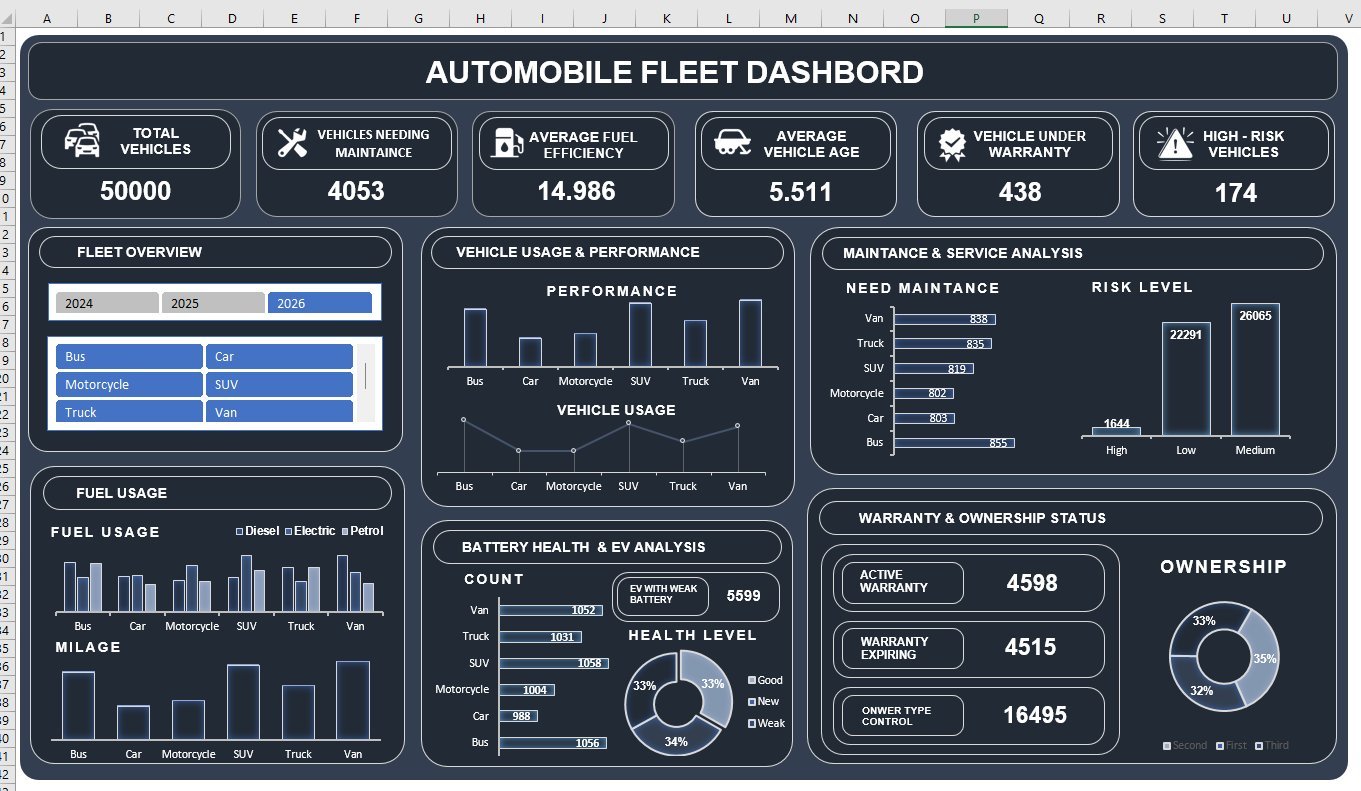Filter by Car in vehicle slicer
This screenshot has width=1361, height=791.
(x=279, y=356)
